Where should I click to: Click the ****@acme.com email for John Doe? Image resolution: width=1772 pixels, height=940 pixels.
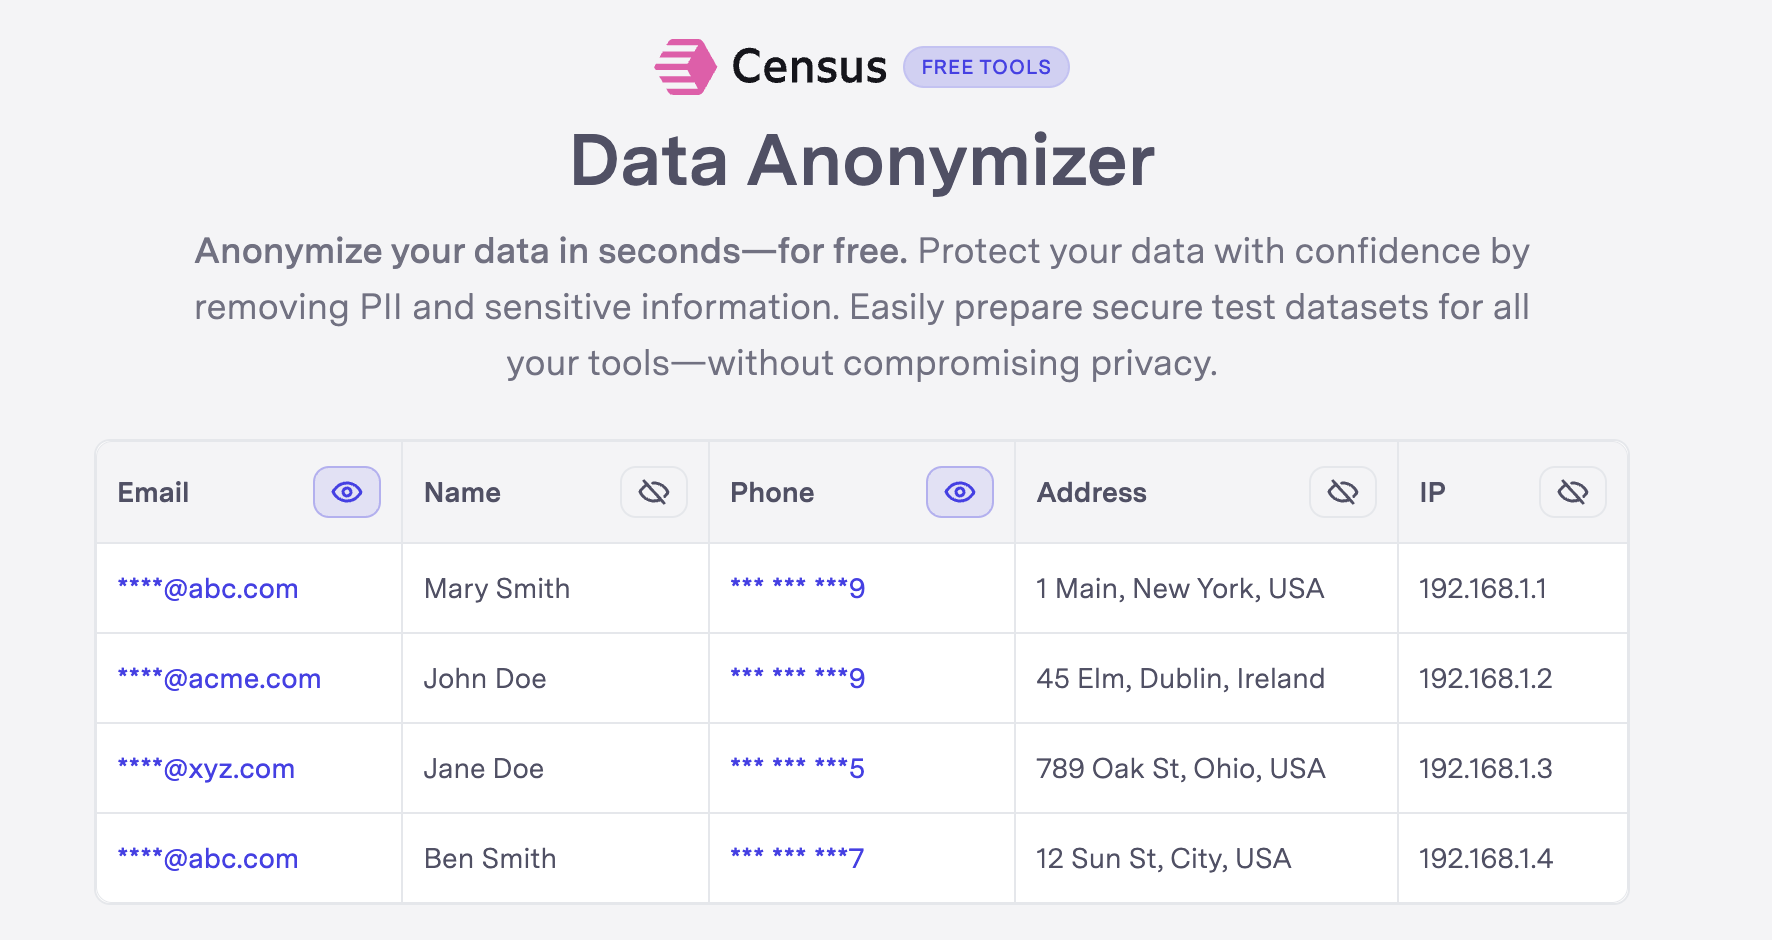(x=219, y=678)
